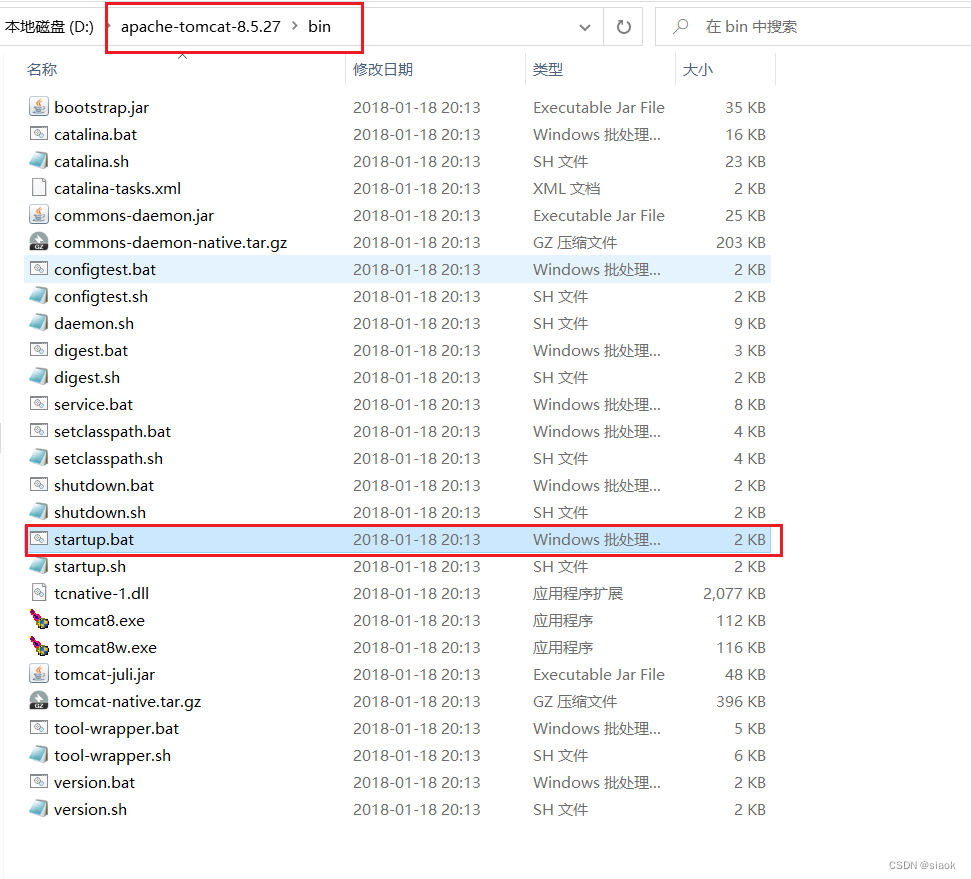This screenshot has height=879, width=971.
Task: Select the setclasspath.bat file name
Action: tap(113, 432)
